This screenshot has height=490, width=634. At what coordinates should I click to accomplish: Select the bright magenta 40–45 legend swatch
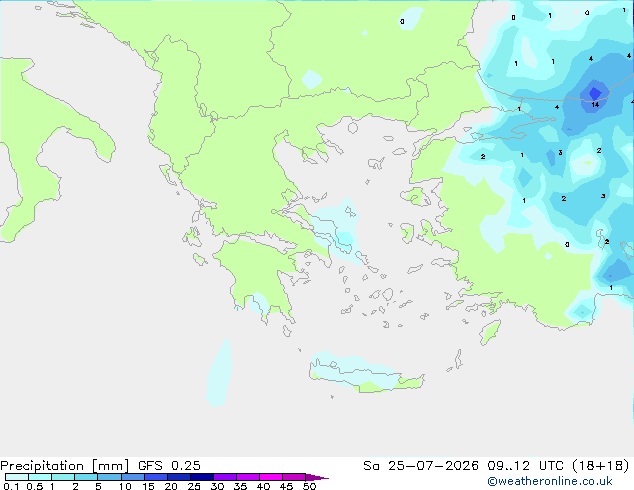coord(271,477)
